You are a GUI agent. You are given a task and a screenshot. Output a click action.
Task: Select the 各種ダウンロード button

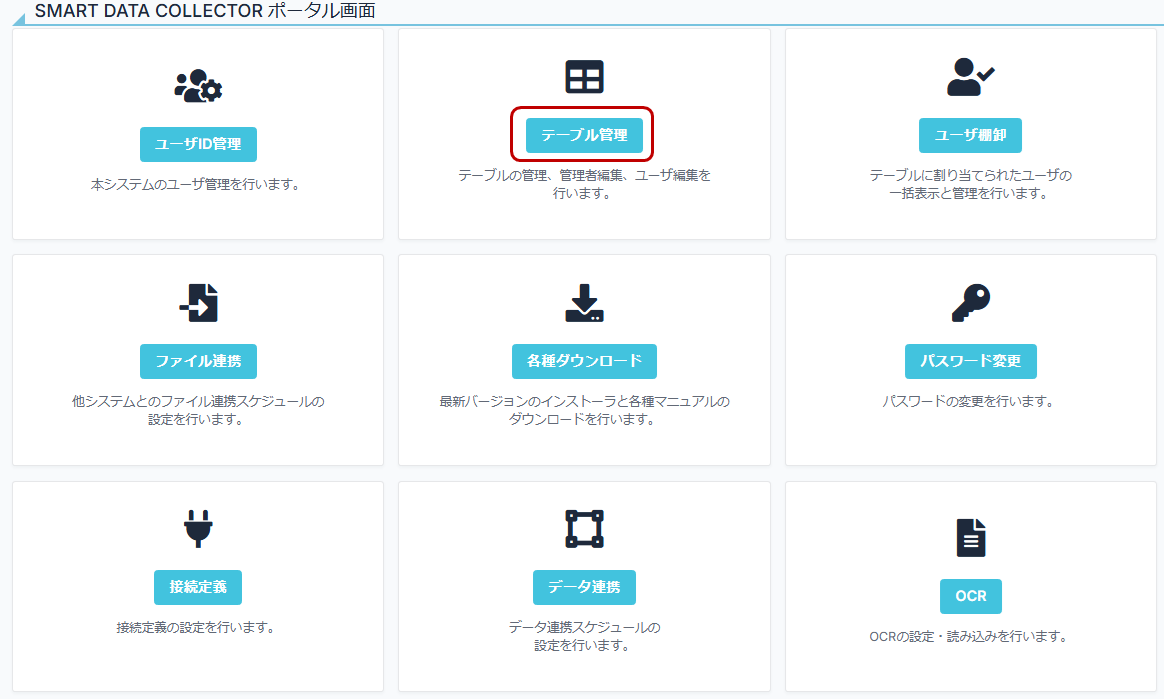[x=584, y=361]
